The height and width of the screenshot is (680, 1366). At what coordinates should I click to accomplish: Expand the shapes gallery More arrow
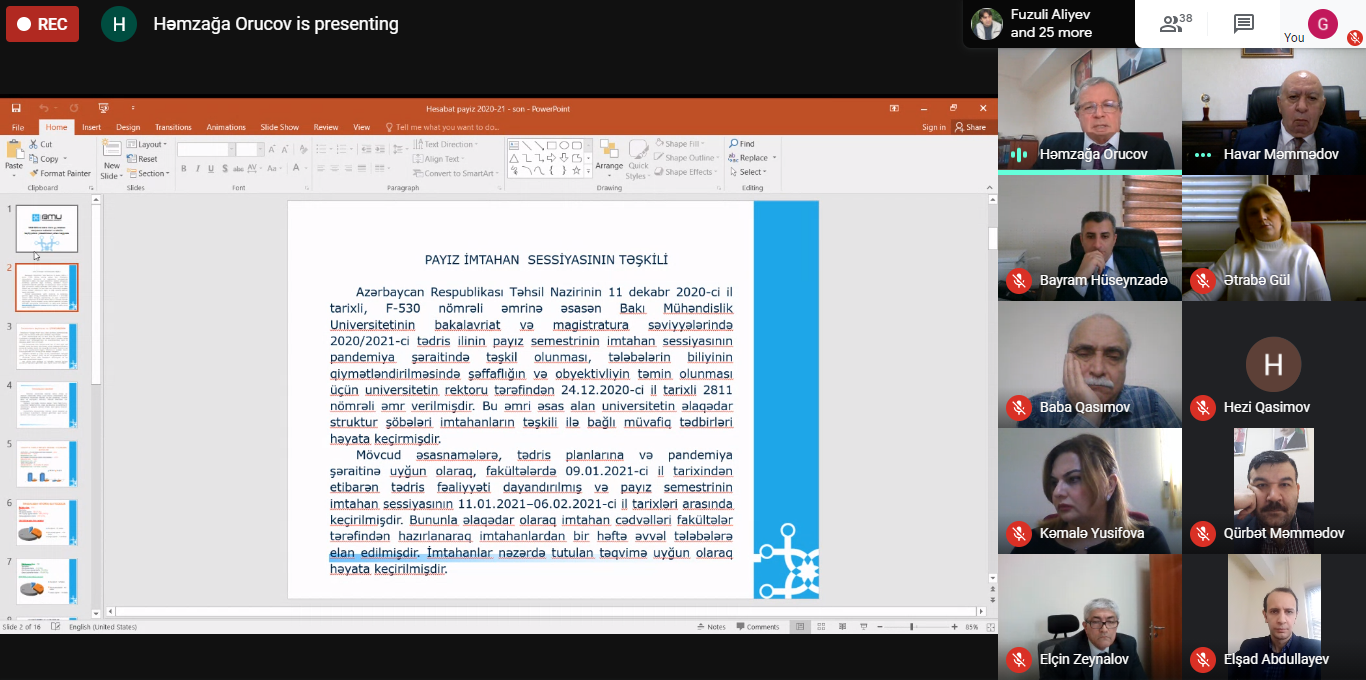pos(589,172)
